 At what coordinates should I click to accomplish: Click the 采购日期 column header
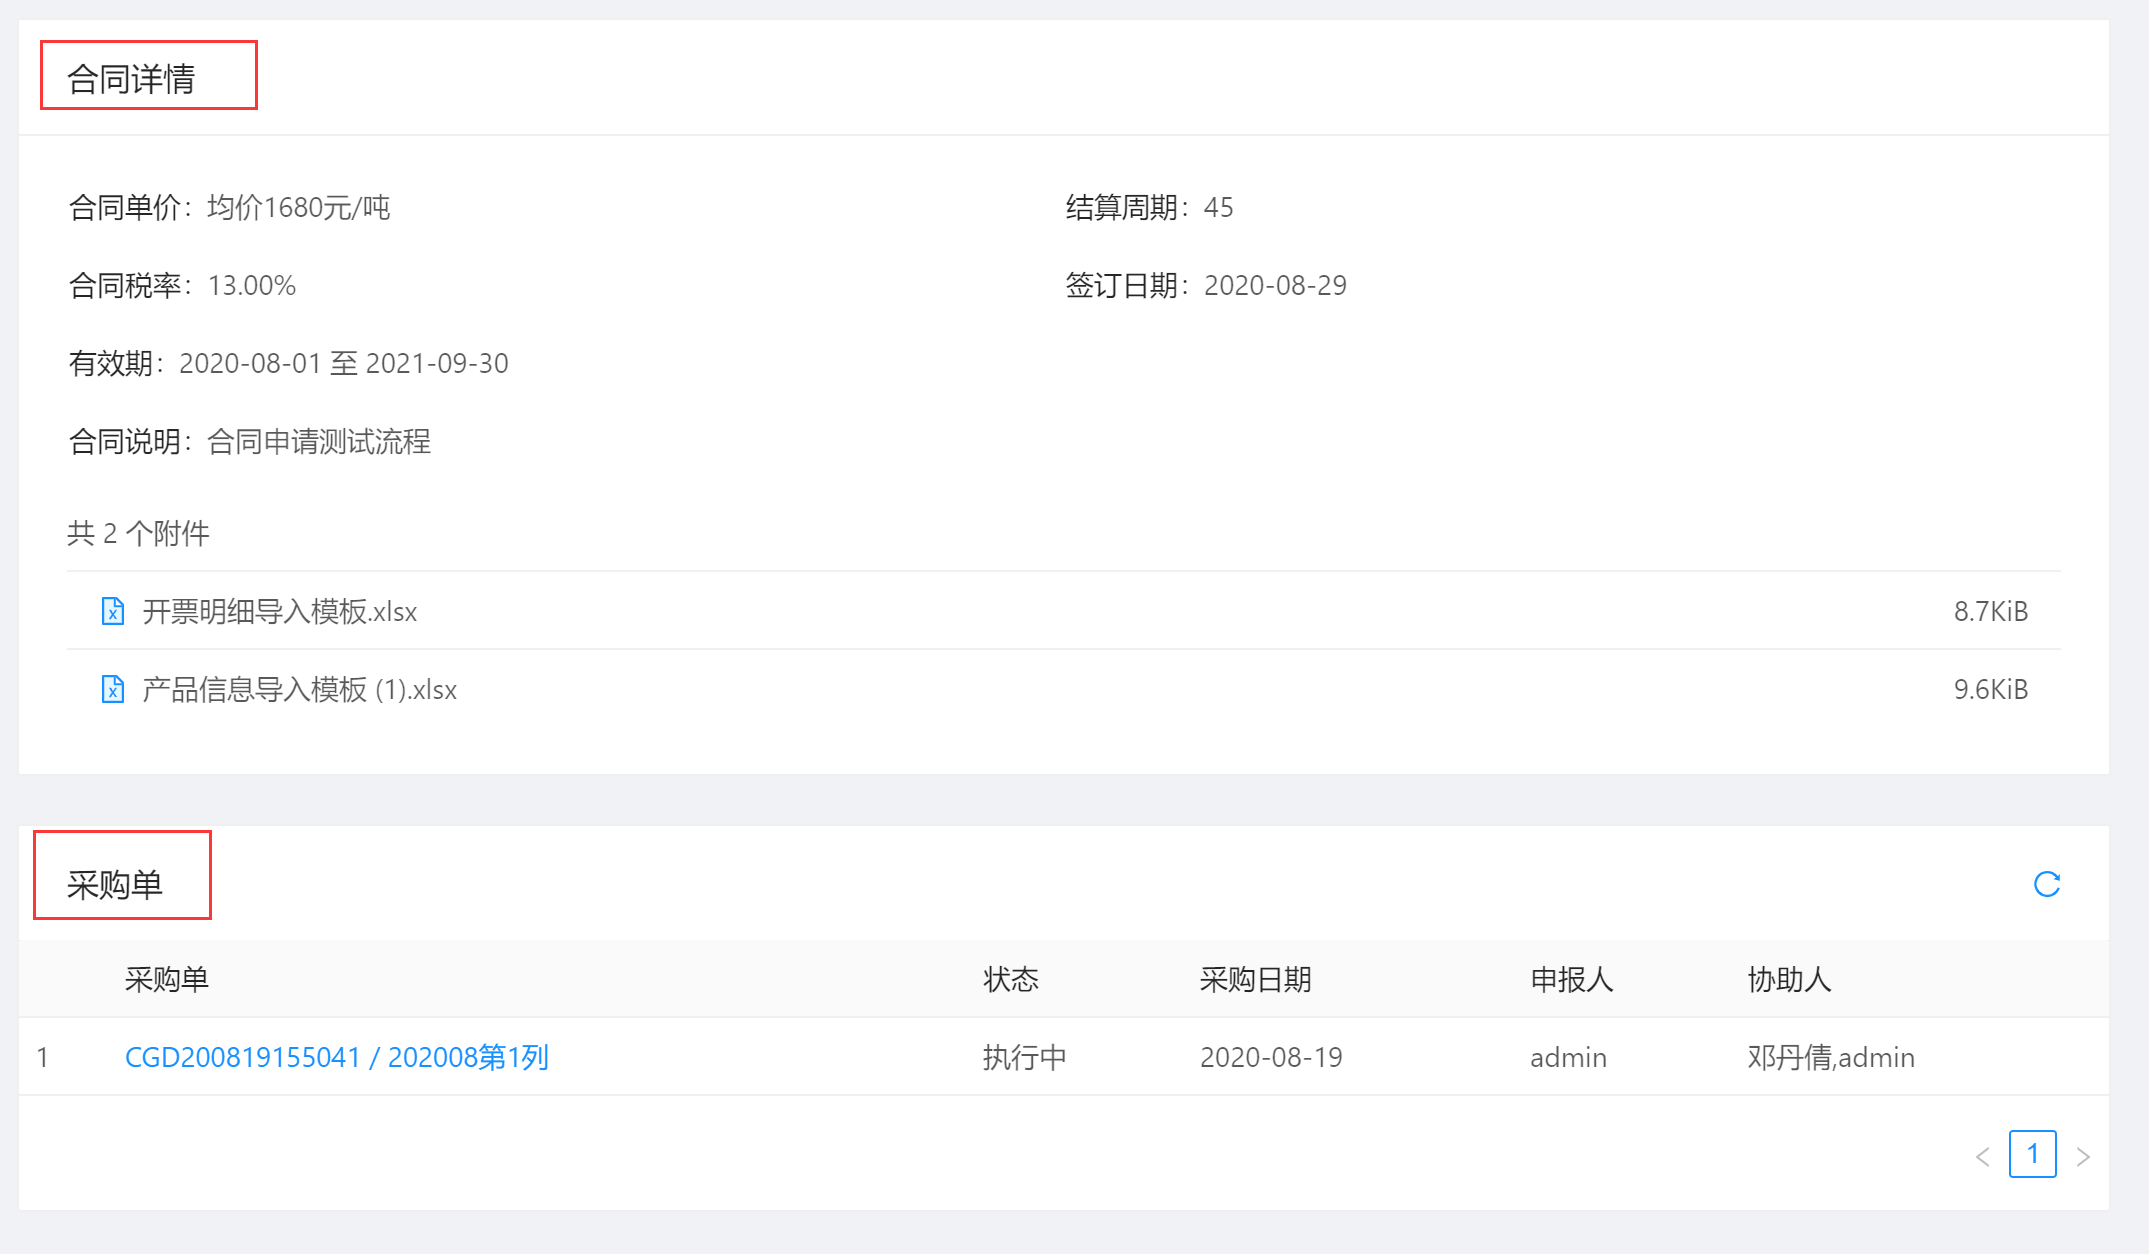[x=1255, y=979]
